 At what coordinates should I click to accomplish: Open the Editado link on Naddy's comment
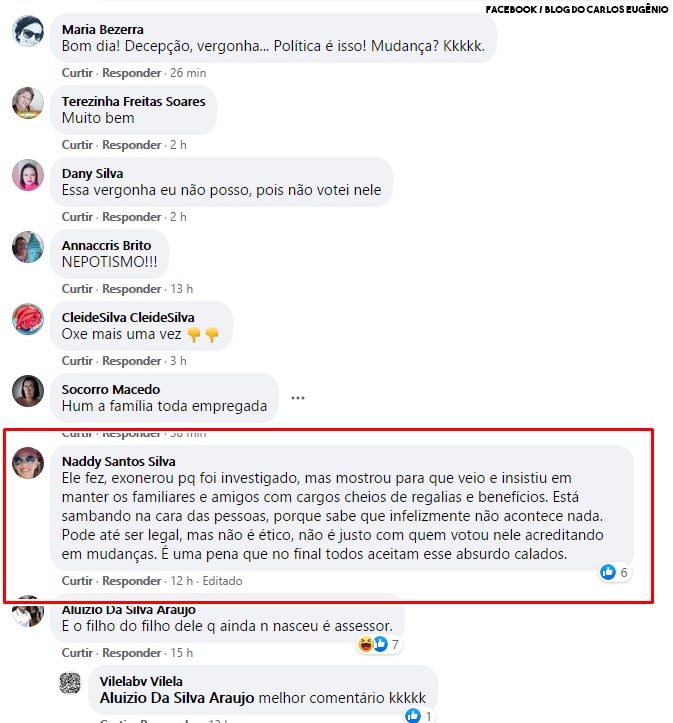click(x=222, y=581)
